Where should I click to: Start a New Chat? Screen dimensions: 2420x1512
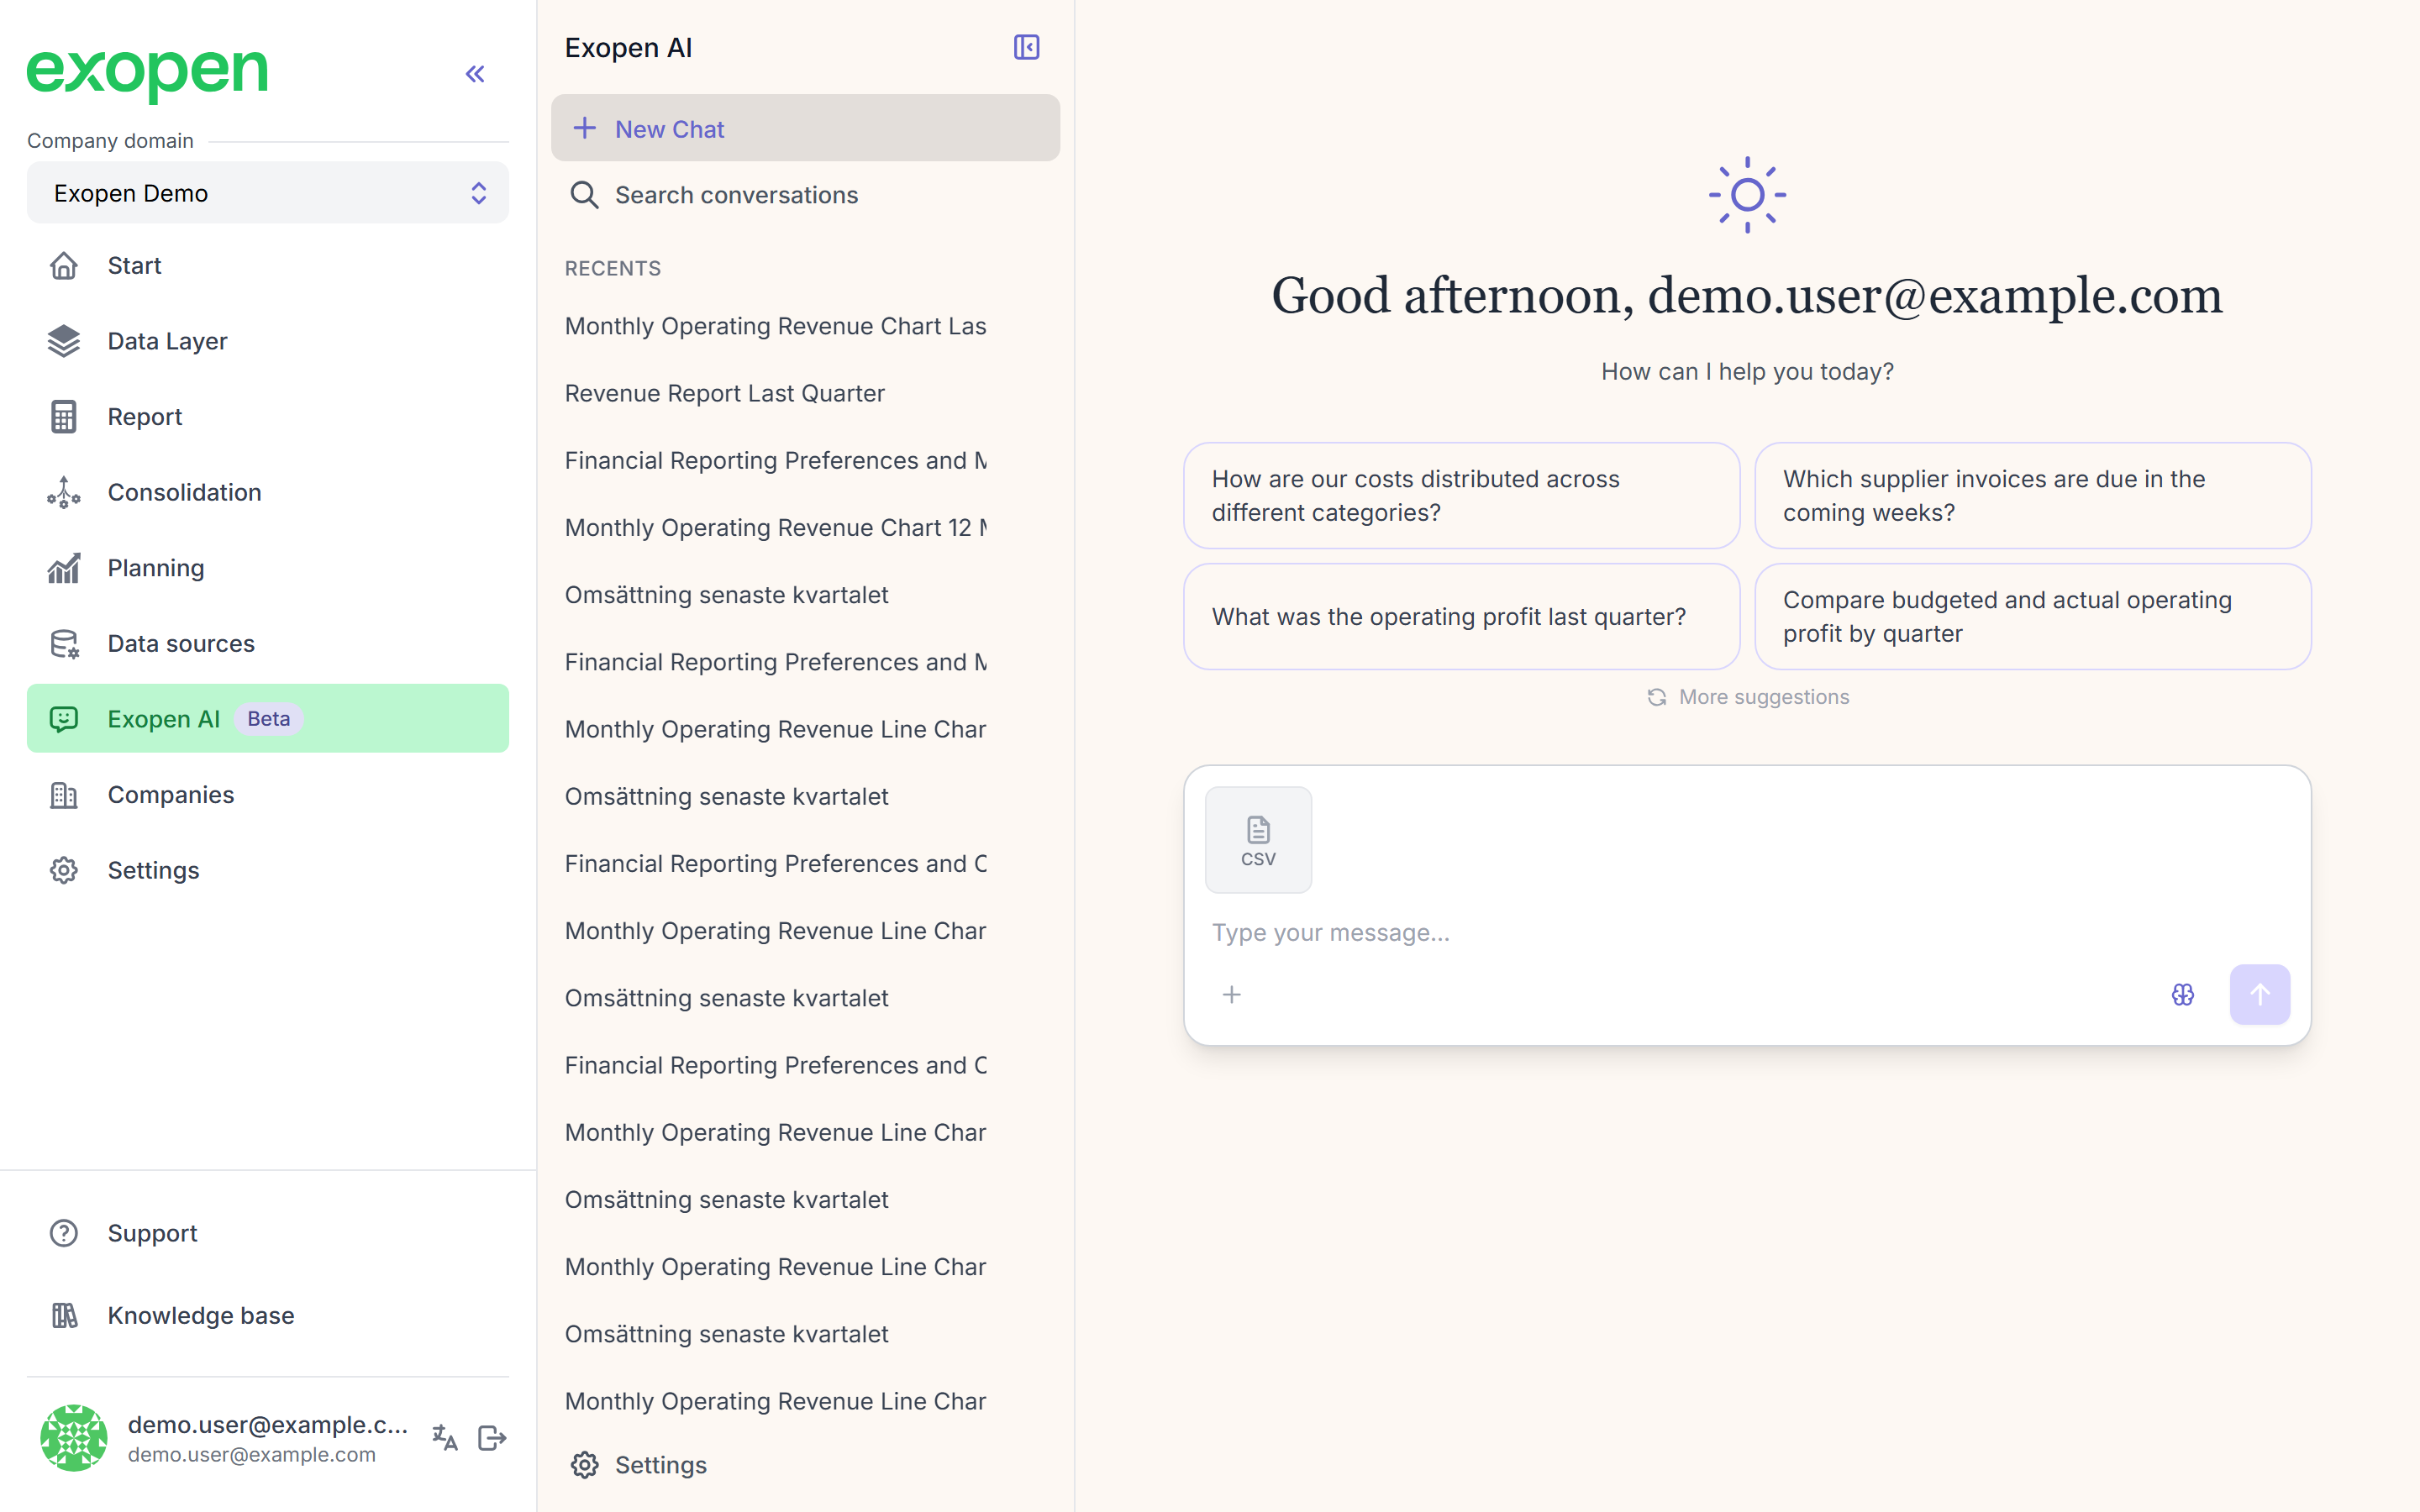tap(805, 128)
